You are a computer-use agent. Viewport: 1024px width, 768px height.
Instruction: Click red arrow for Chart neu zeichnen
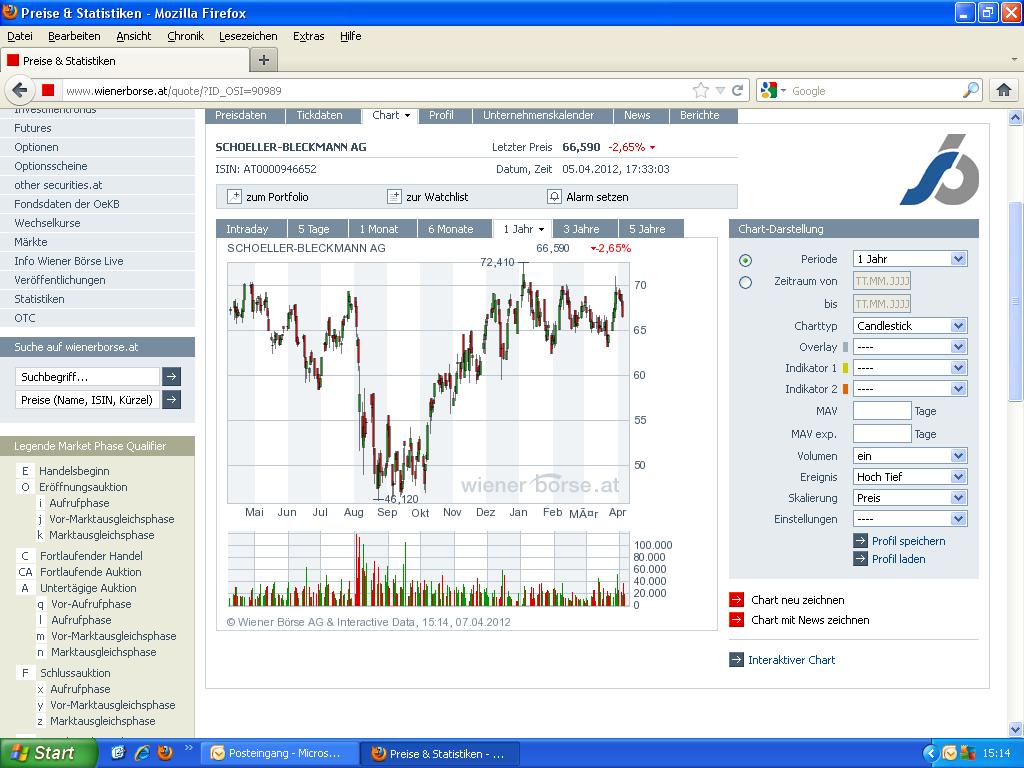pos(737,600)
